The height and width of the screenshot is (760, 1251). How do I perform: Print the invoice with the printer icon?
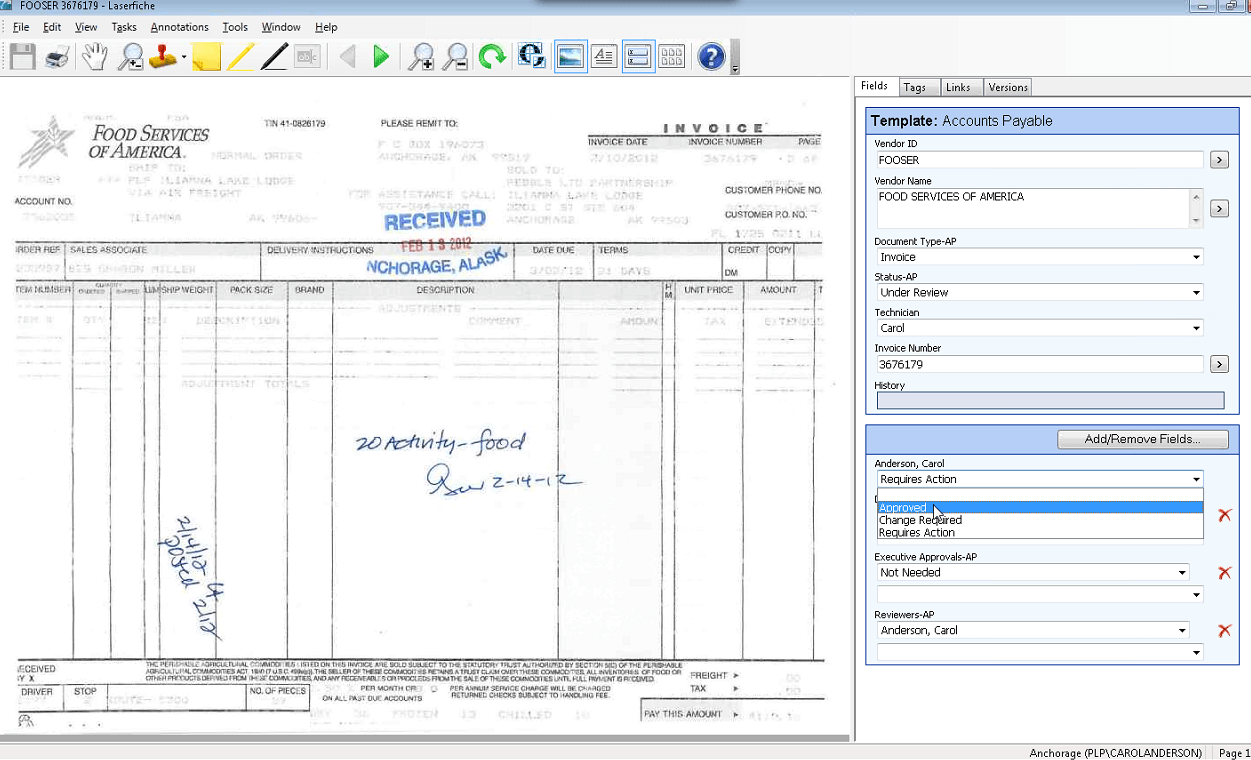(58, 57)
